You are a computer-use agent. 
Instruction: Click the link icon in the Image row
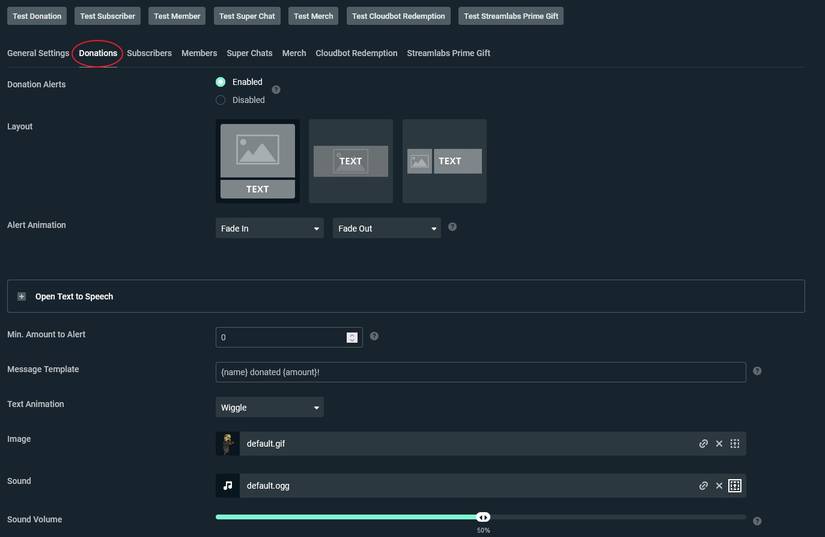coord(703,443)
